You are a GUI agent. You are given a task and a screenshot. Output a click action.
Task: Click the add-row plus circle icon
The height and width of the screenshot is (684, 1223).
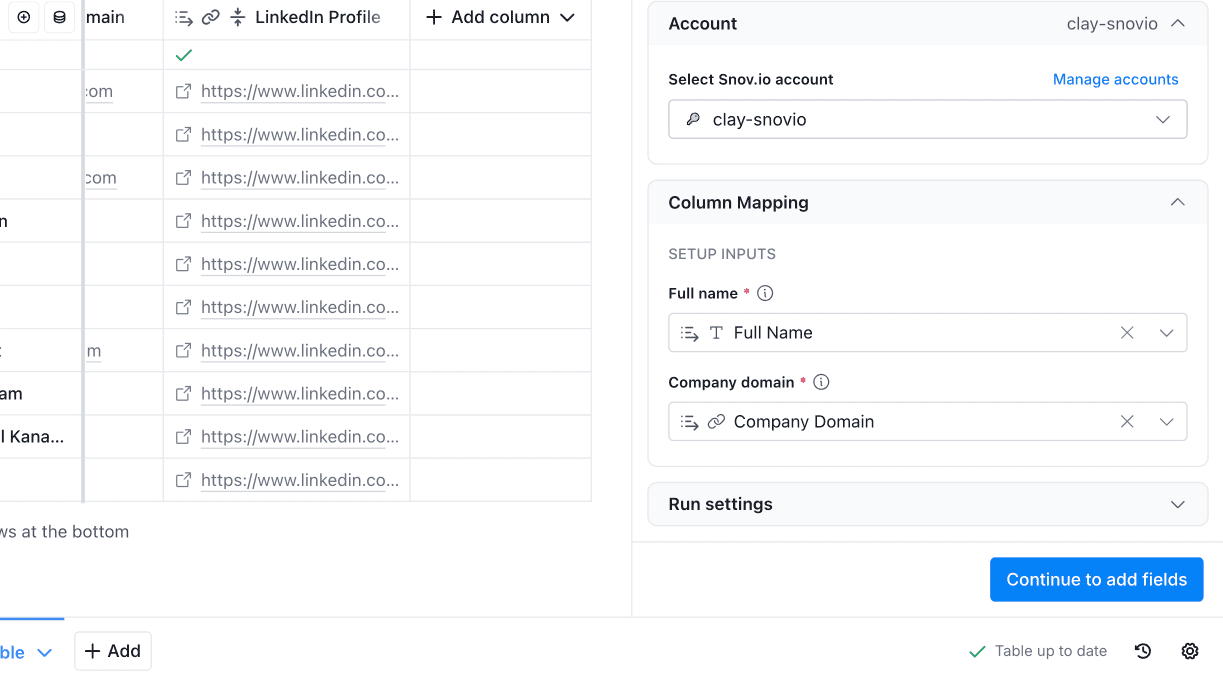tap(24, 17)
